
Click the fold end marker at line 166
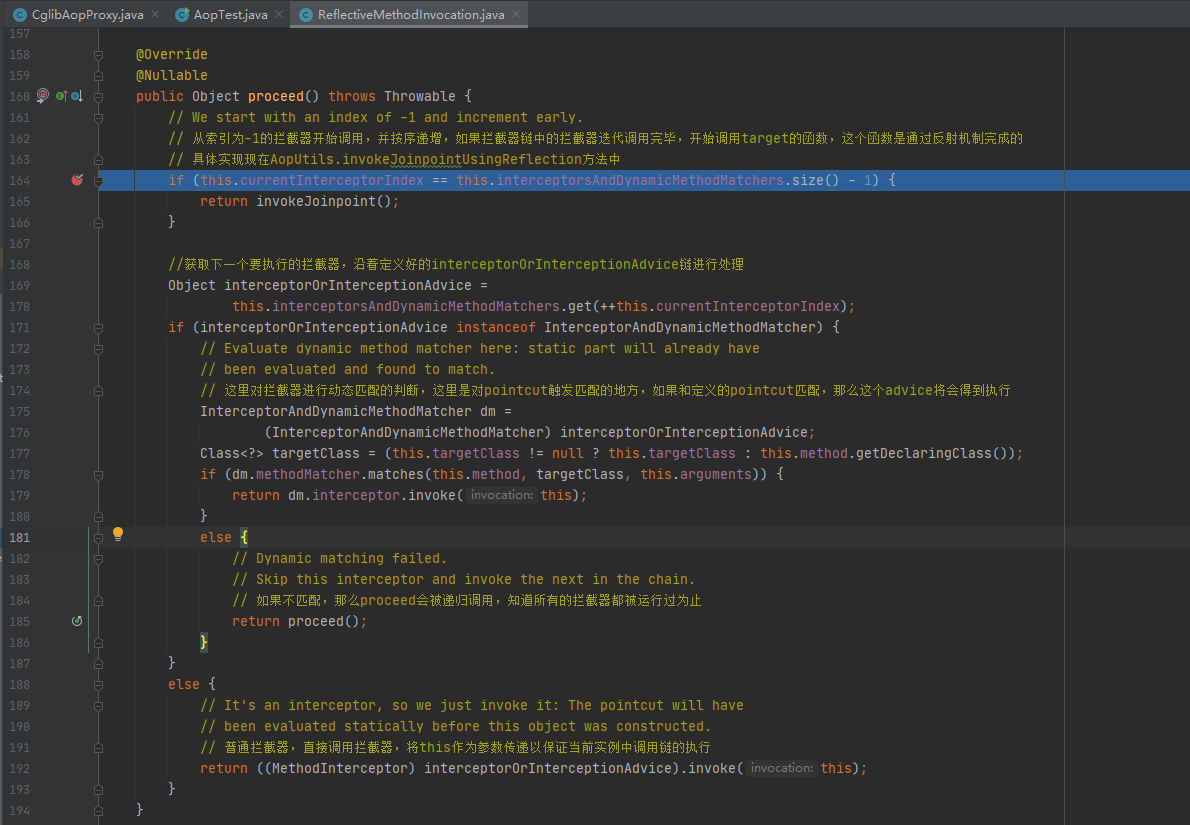[98, 222]
